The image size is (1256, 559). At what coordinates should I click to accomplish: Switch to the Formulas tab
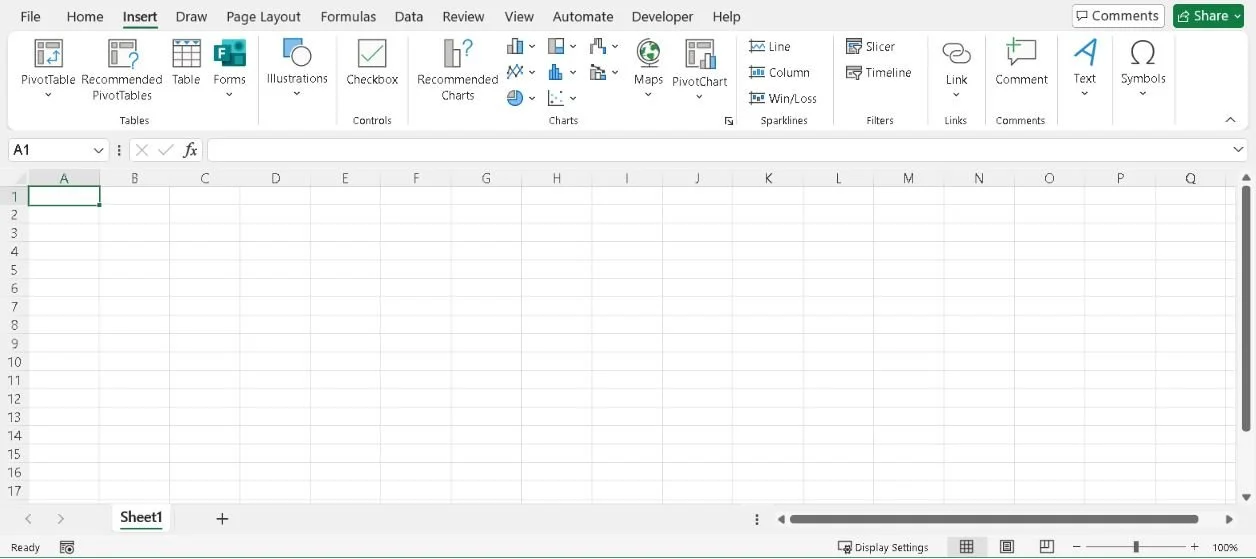pyautogui.click(x=348, y=16)
